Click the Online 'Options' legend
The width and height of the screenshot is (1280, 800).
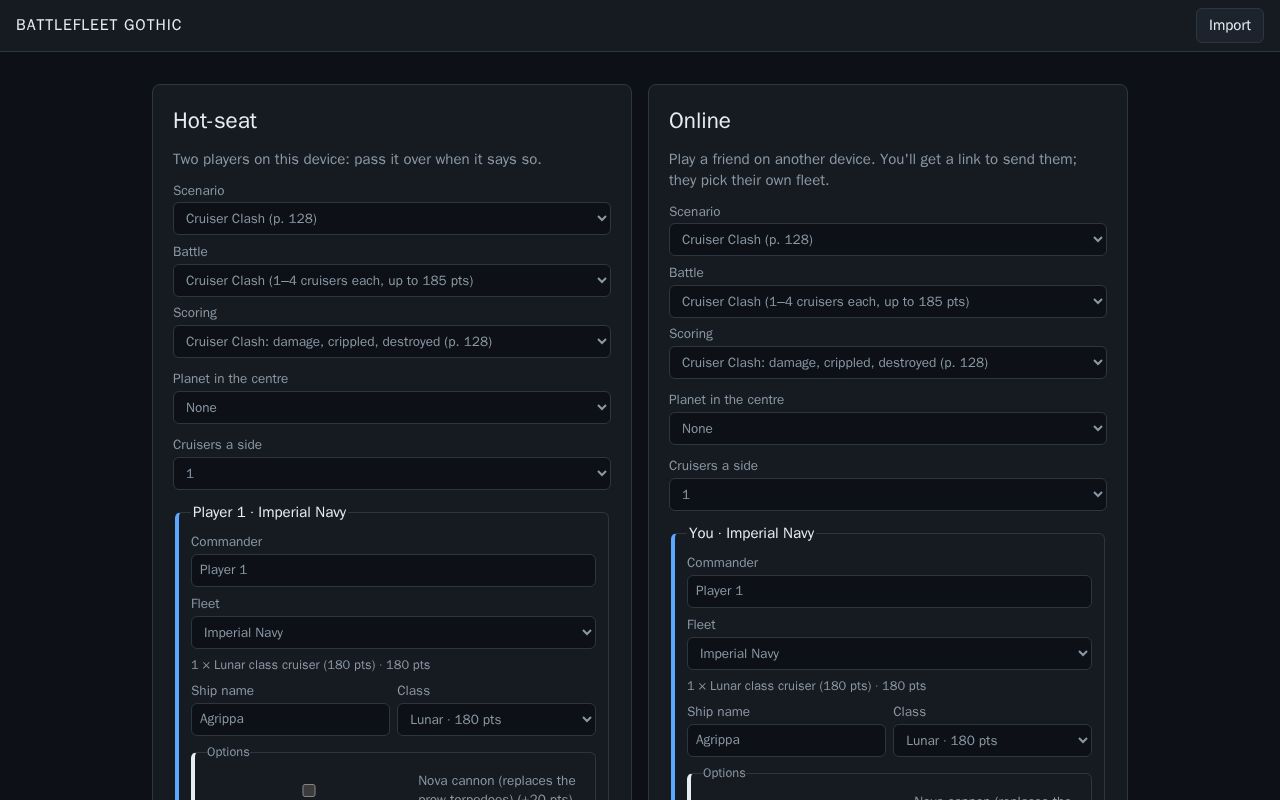(724, 773)
